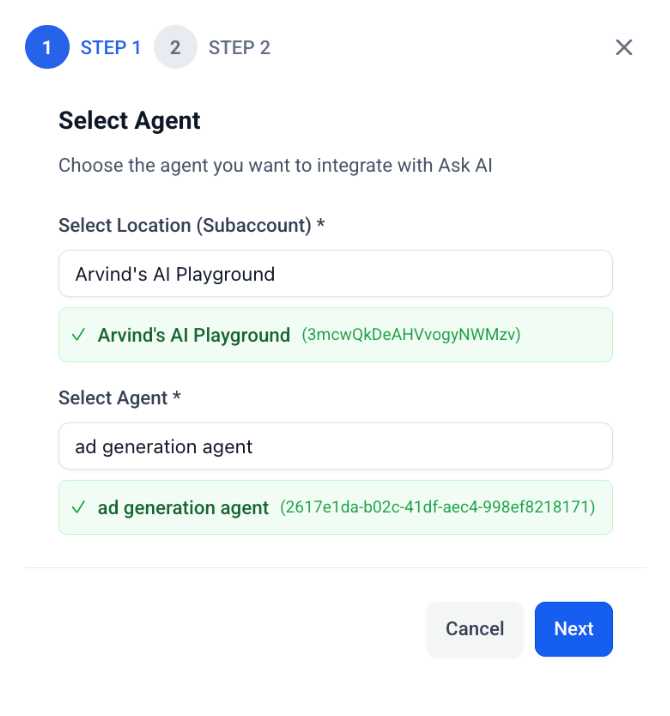Click the step 1 number circle
The image size is (670, 716).
click(46, 48)
